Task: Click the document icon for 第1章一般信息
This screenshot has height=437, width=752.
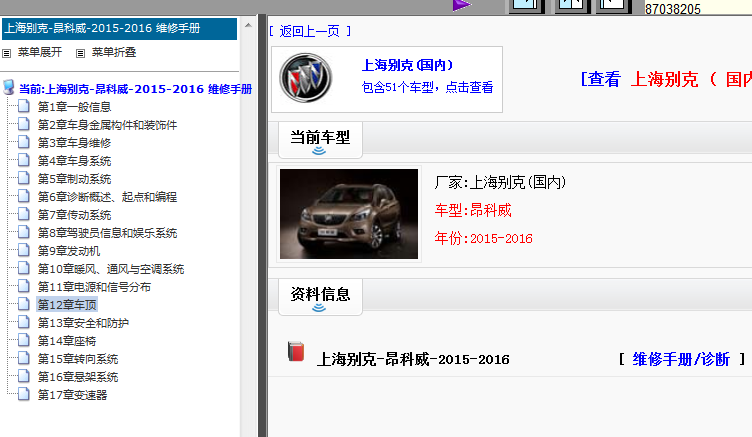Action: [24, 106]
